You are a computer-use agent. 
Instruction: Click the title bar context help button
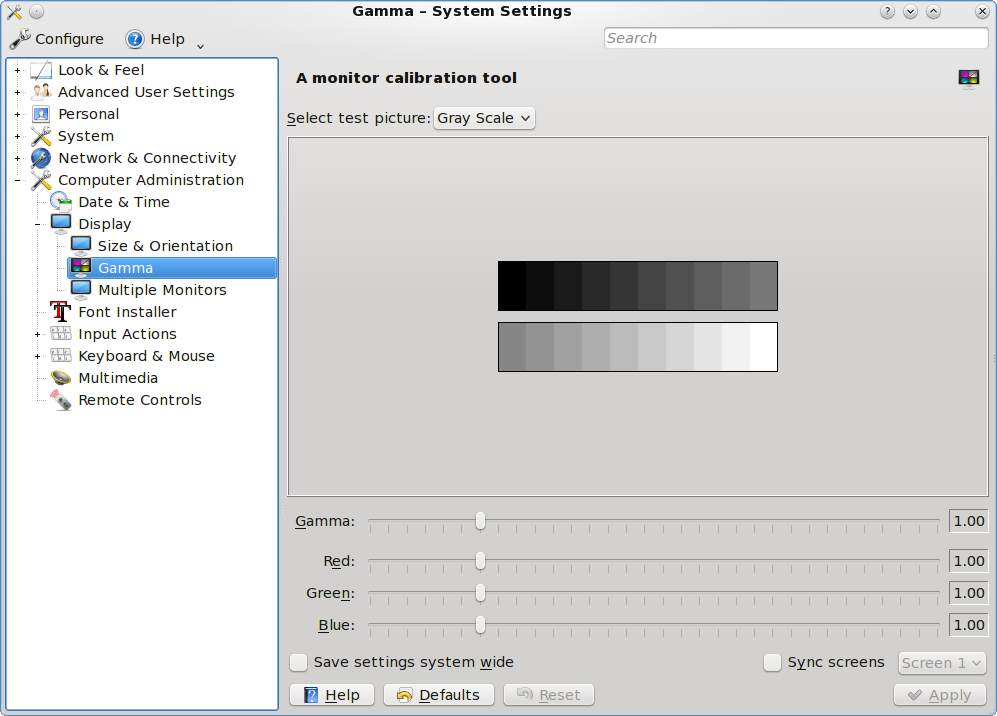click(887, 11)
